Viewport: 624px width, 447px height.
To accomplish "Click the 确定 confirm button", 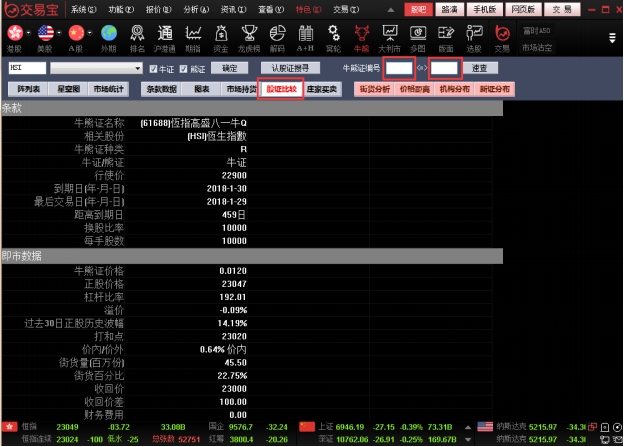I will pos(230,68).
